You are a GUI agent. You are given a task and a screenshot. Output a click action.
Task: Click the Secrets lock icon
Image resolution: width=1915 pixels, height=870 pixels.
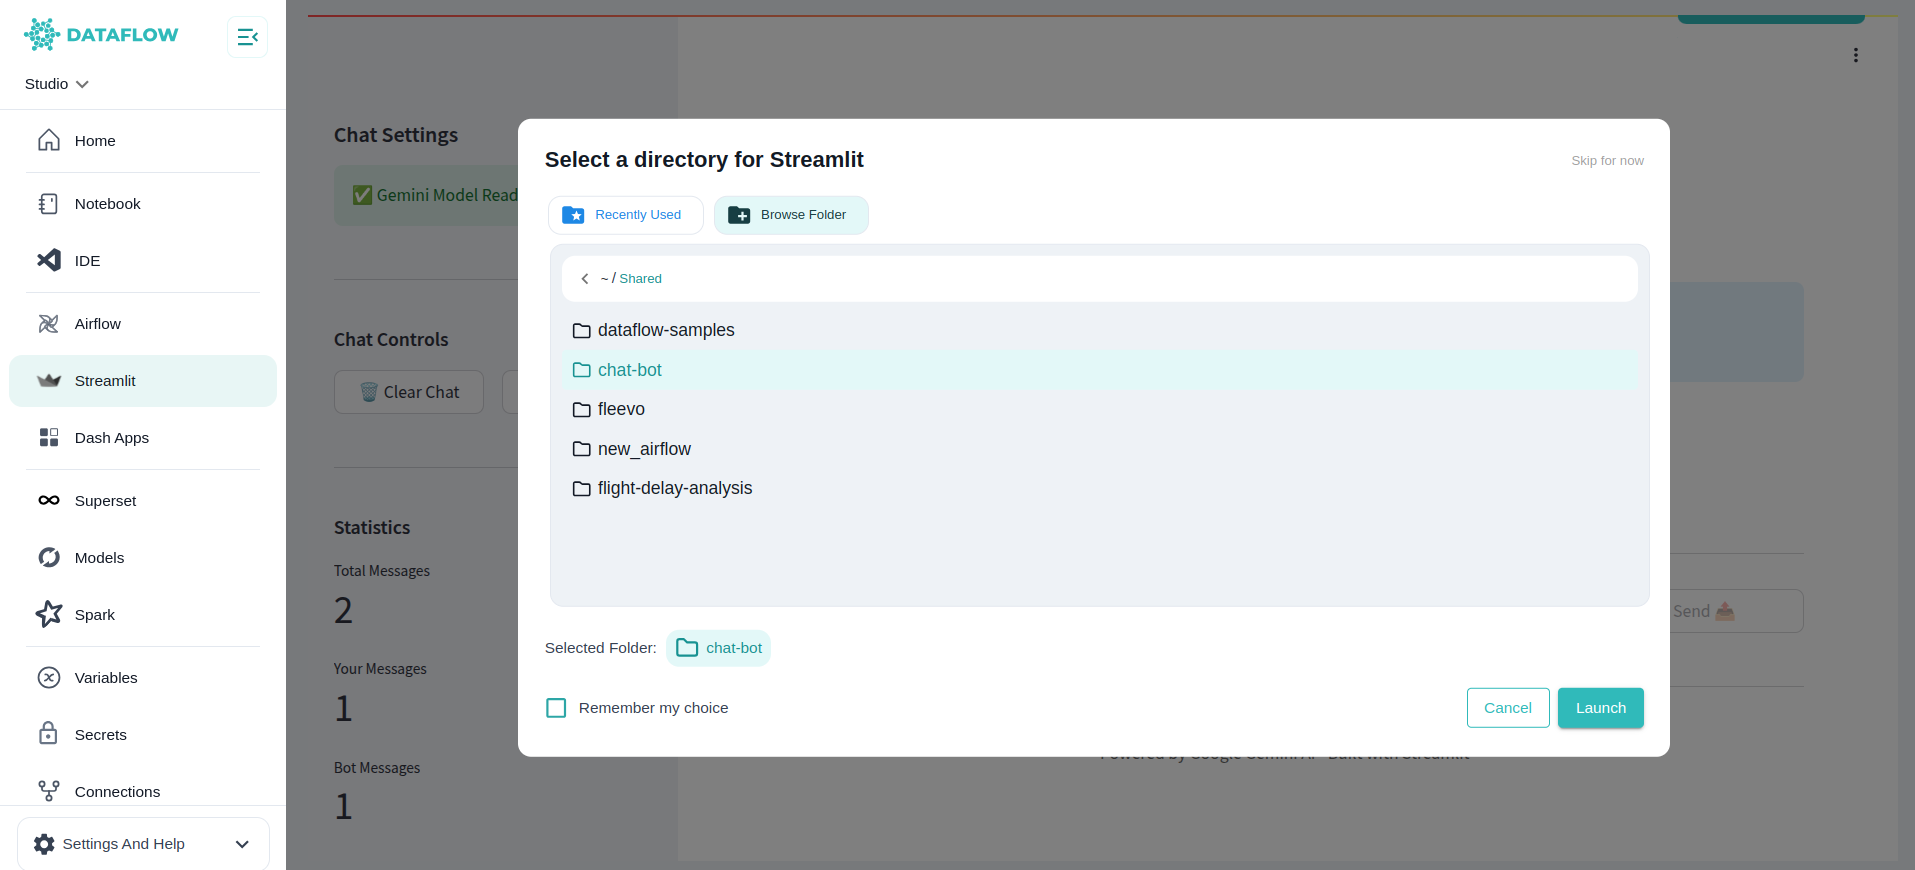pos(48,734)
